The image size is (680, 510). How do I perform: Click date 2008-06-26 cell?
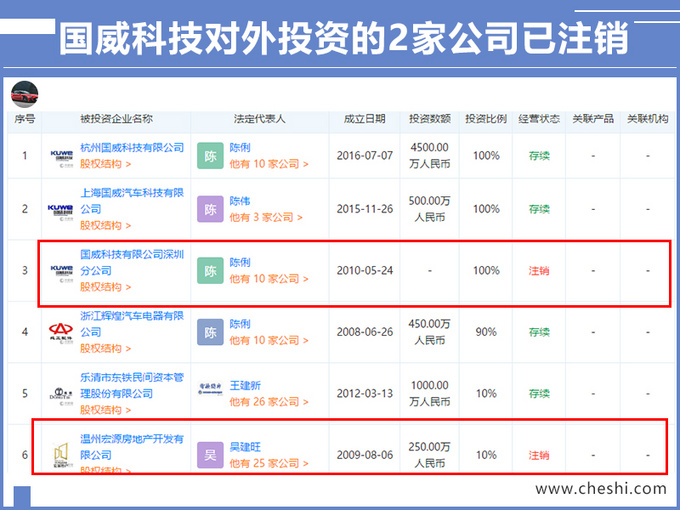point(365,332)
